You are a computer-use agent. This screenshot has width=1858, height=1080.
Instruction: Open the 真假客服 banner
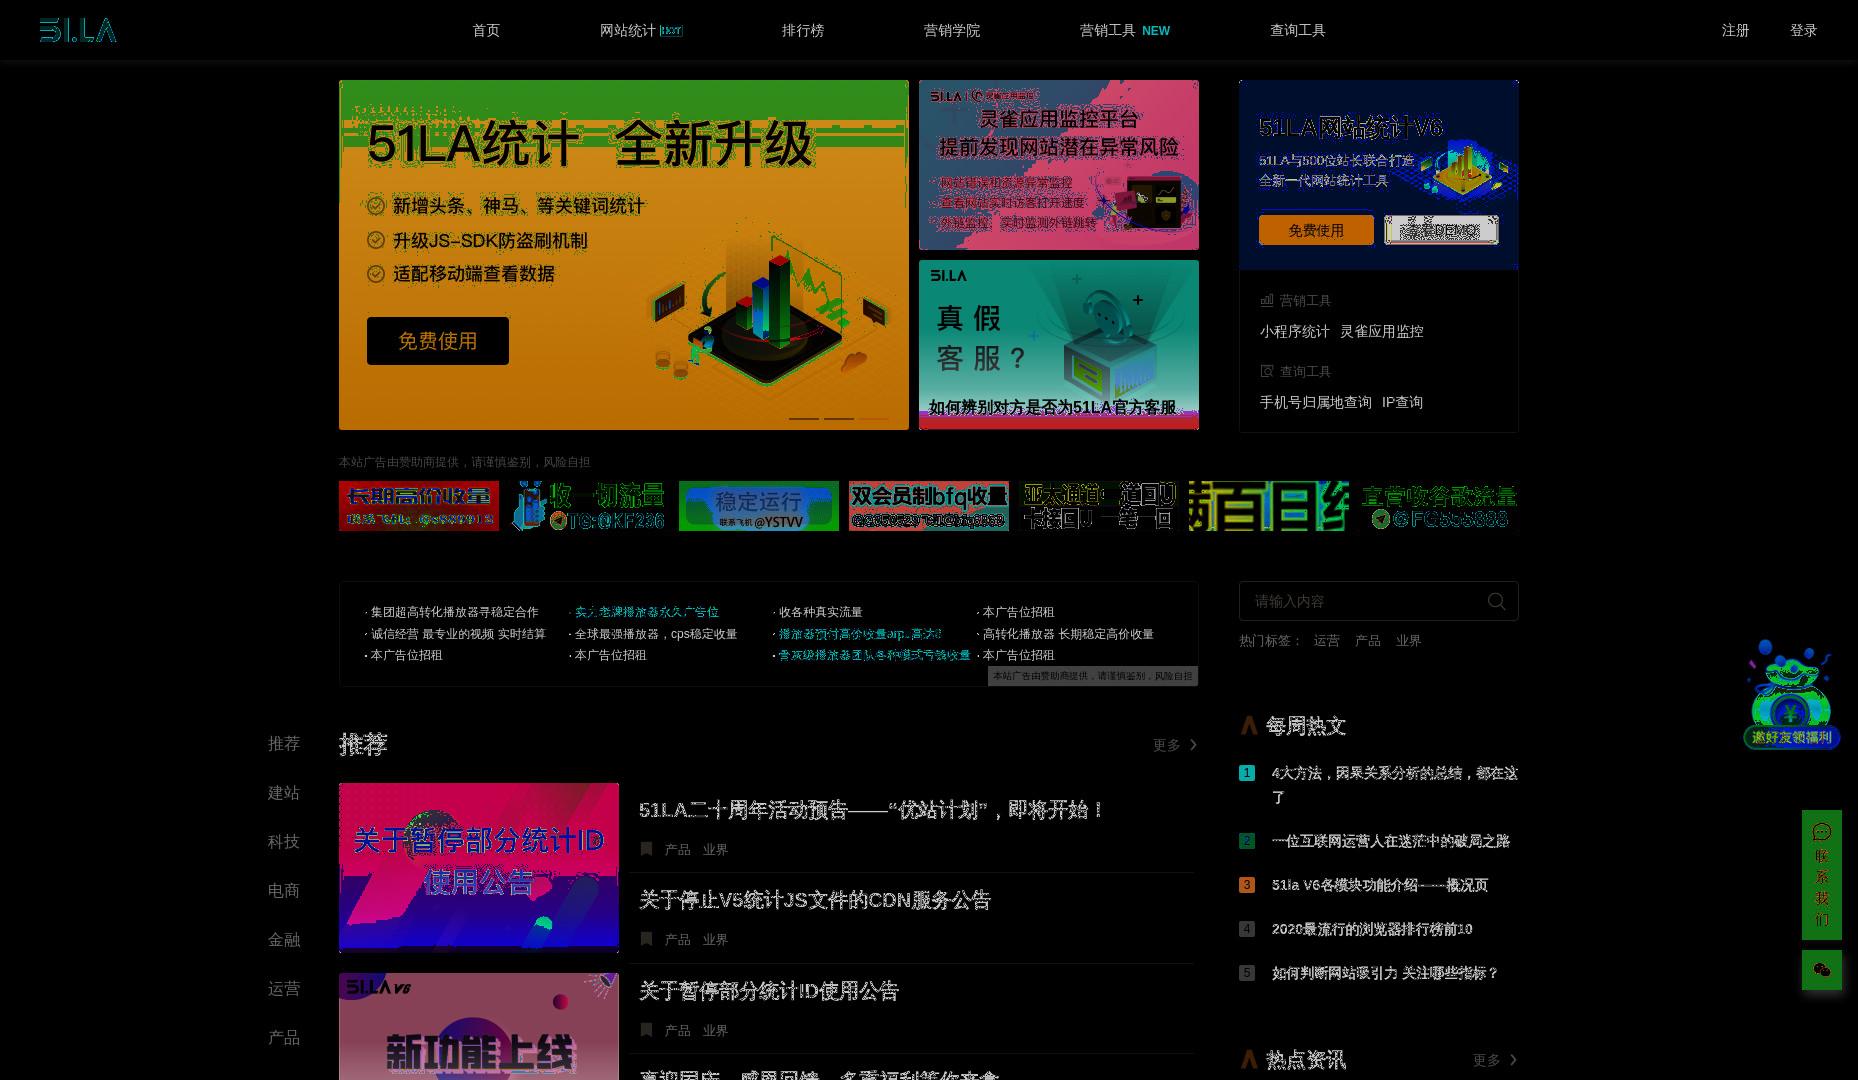pos(1059,345)
